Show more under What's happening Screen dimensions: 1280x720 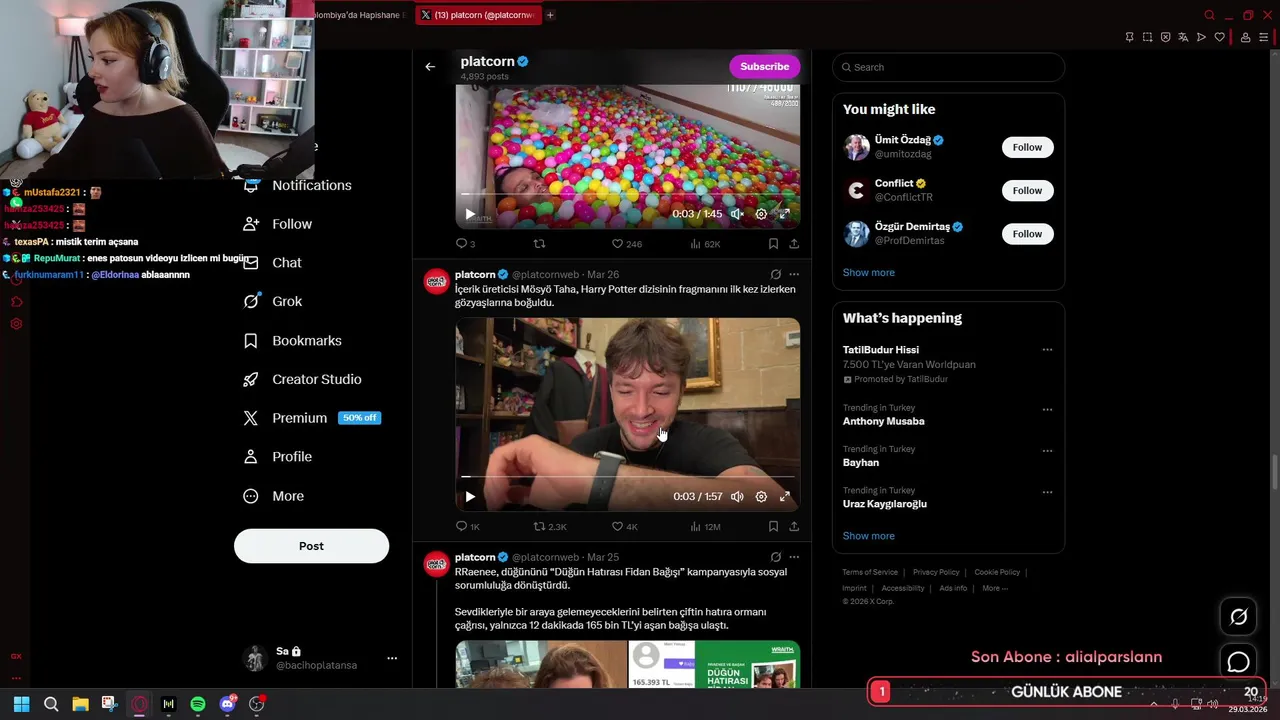tap(869, 536)
